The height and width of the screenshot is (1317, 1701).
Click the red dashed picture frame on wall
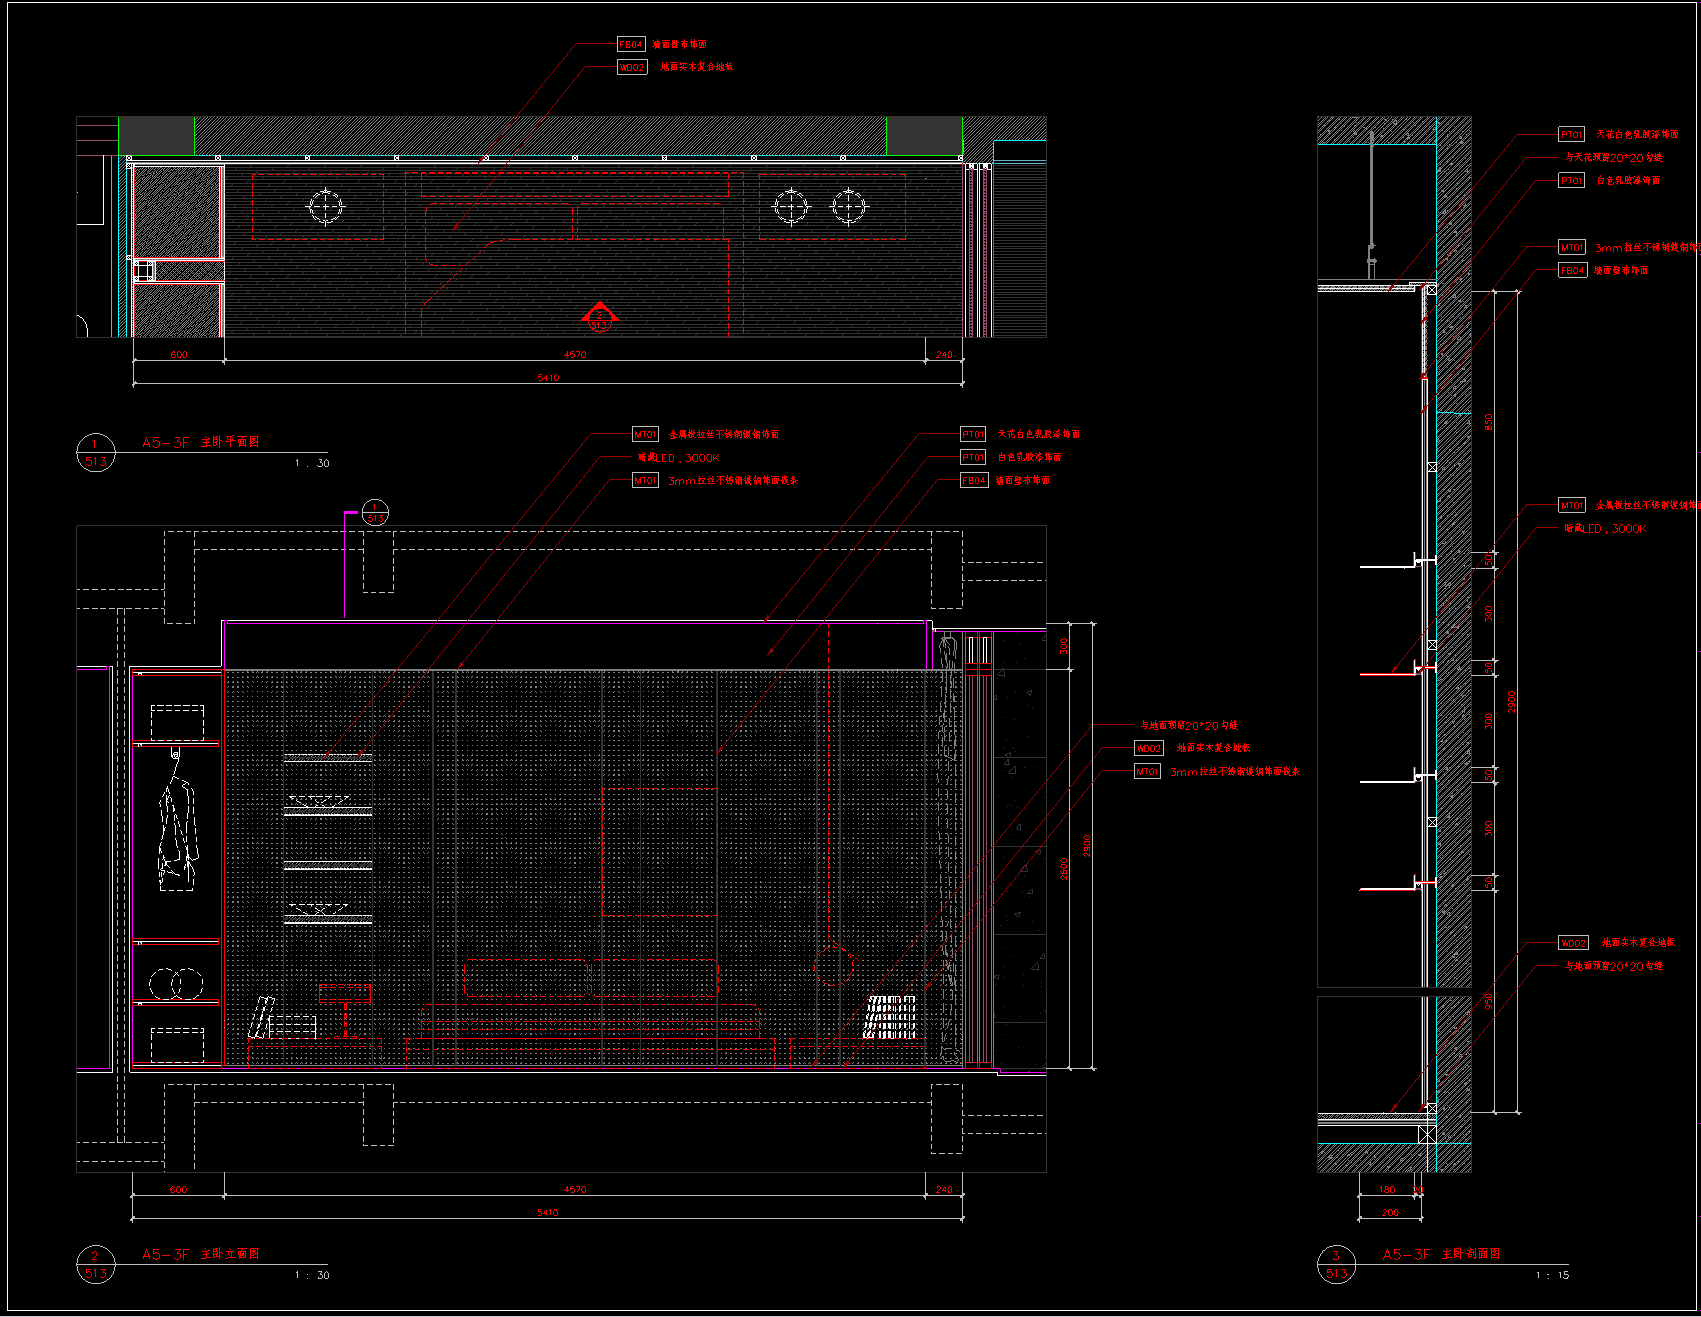pos(659,852)
